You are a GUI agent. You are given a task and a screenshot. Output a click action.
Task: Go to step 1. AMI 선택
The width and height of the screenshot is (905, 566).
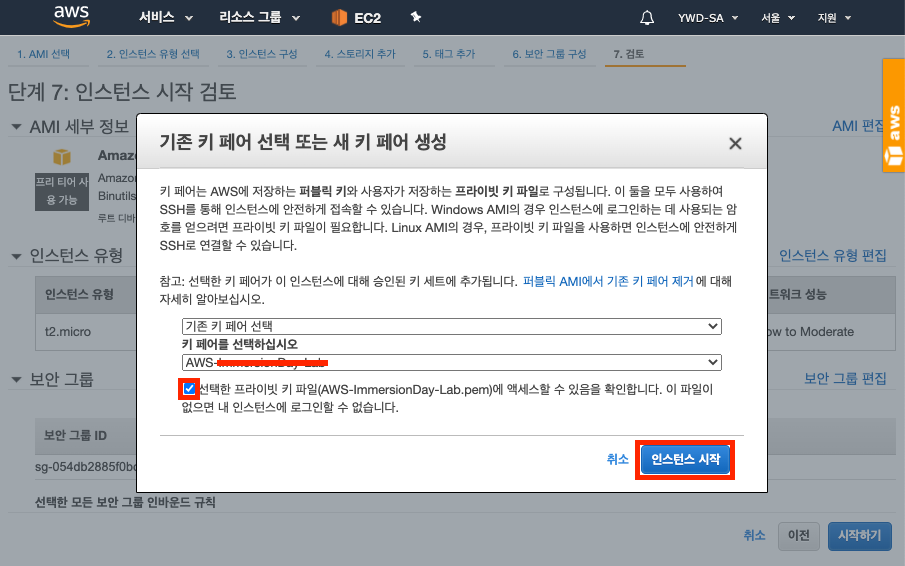click(43, 54)
